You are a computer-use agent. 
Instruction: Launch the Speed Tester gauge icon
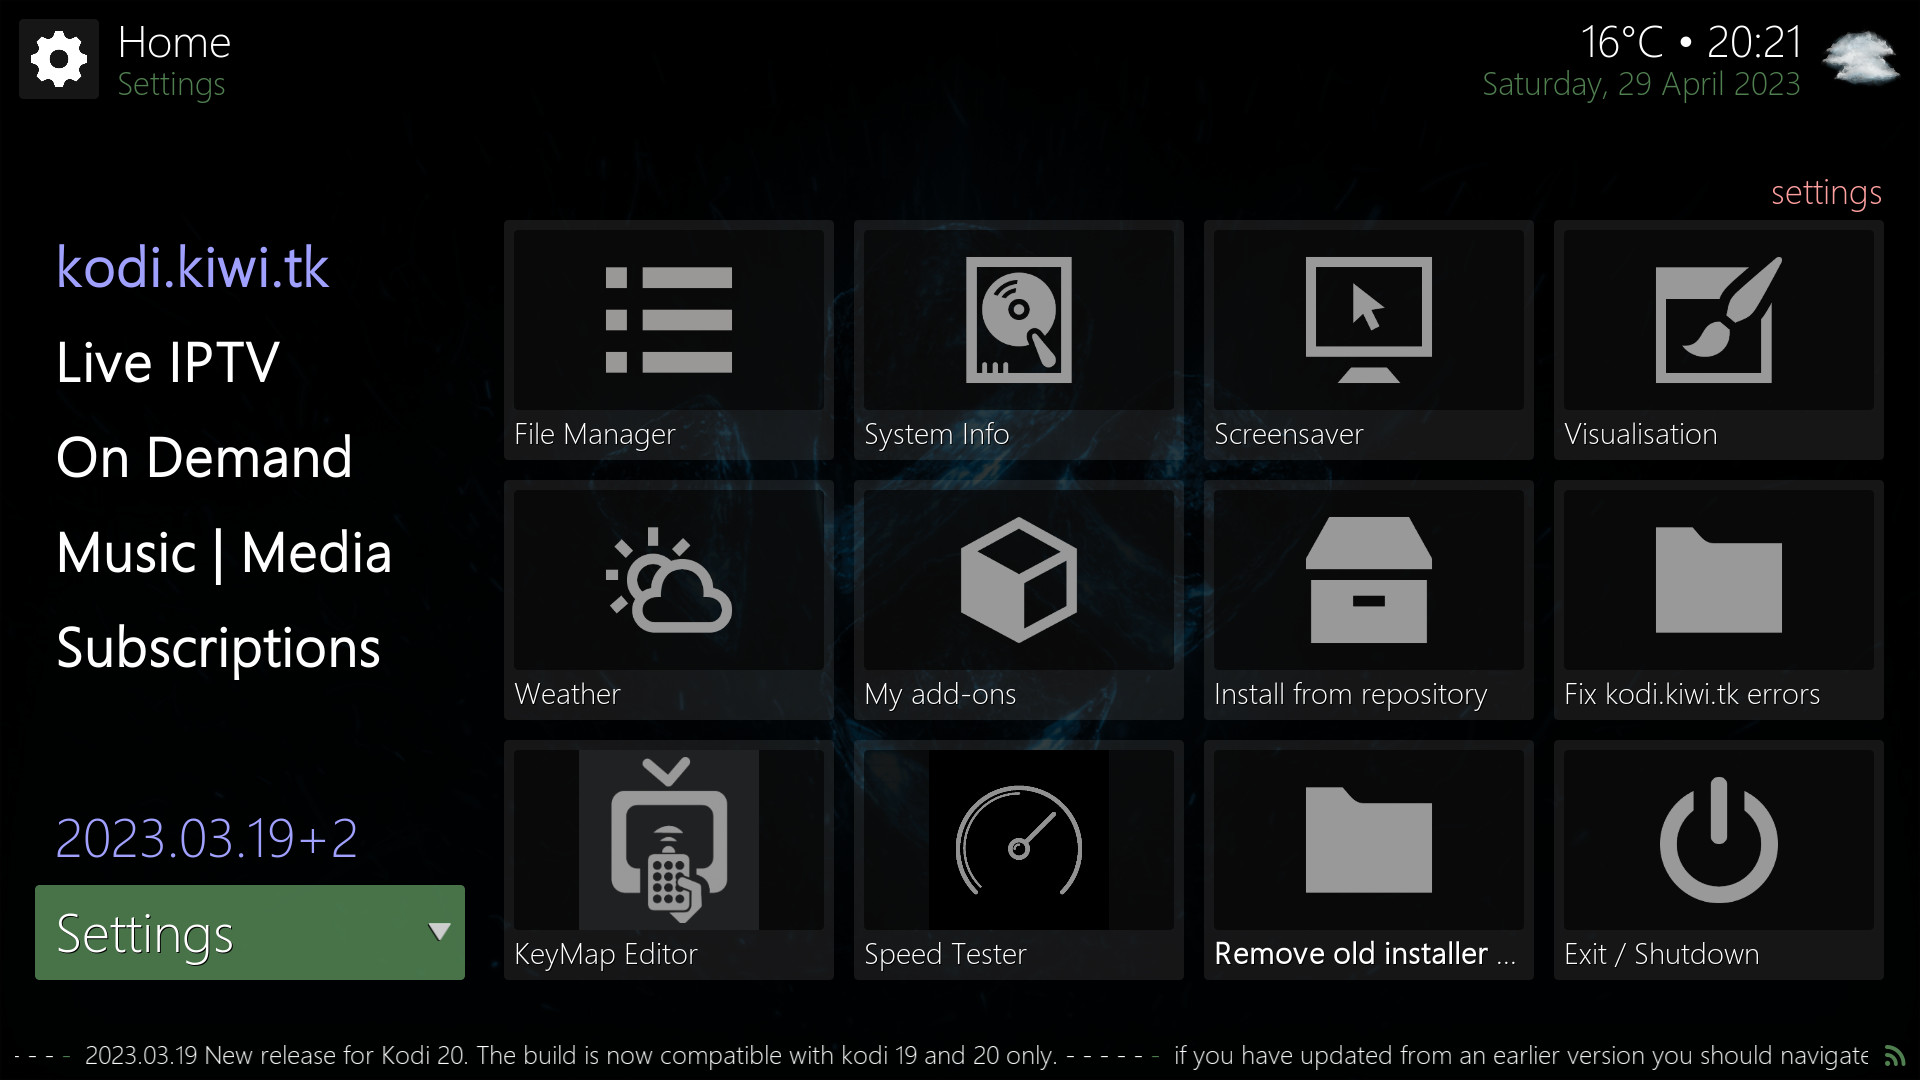1018,840
